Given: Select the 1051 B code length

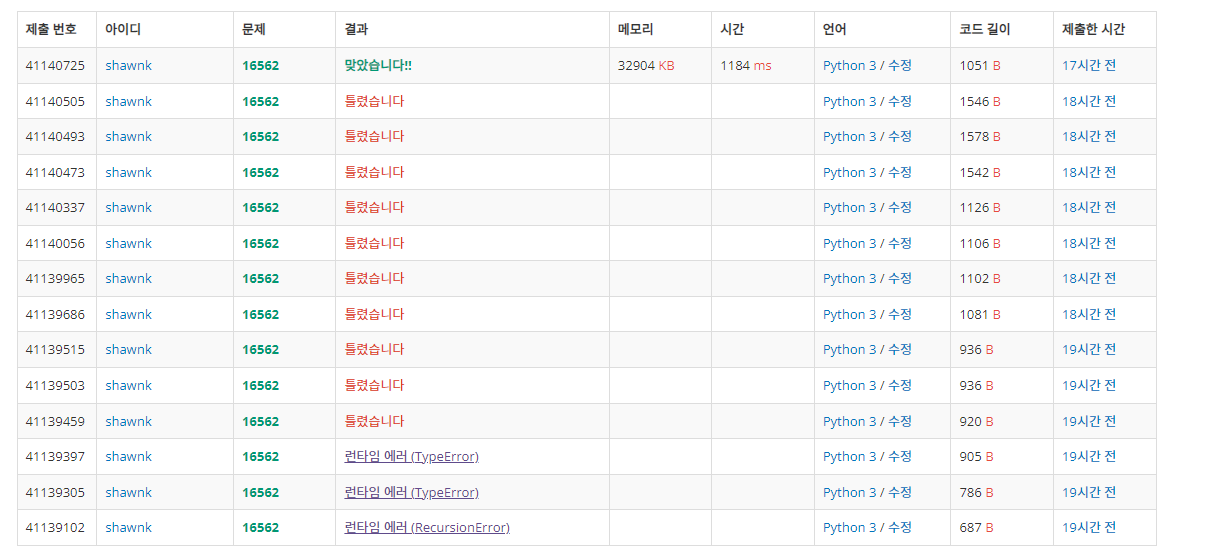Looking at the screenshot, I should [980, 65].
